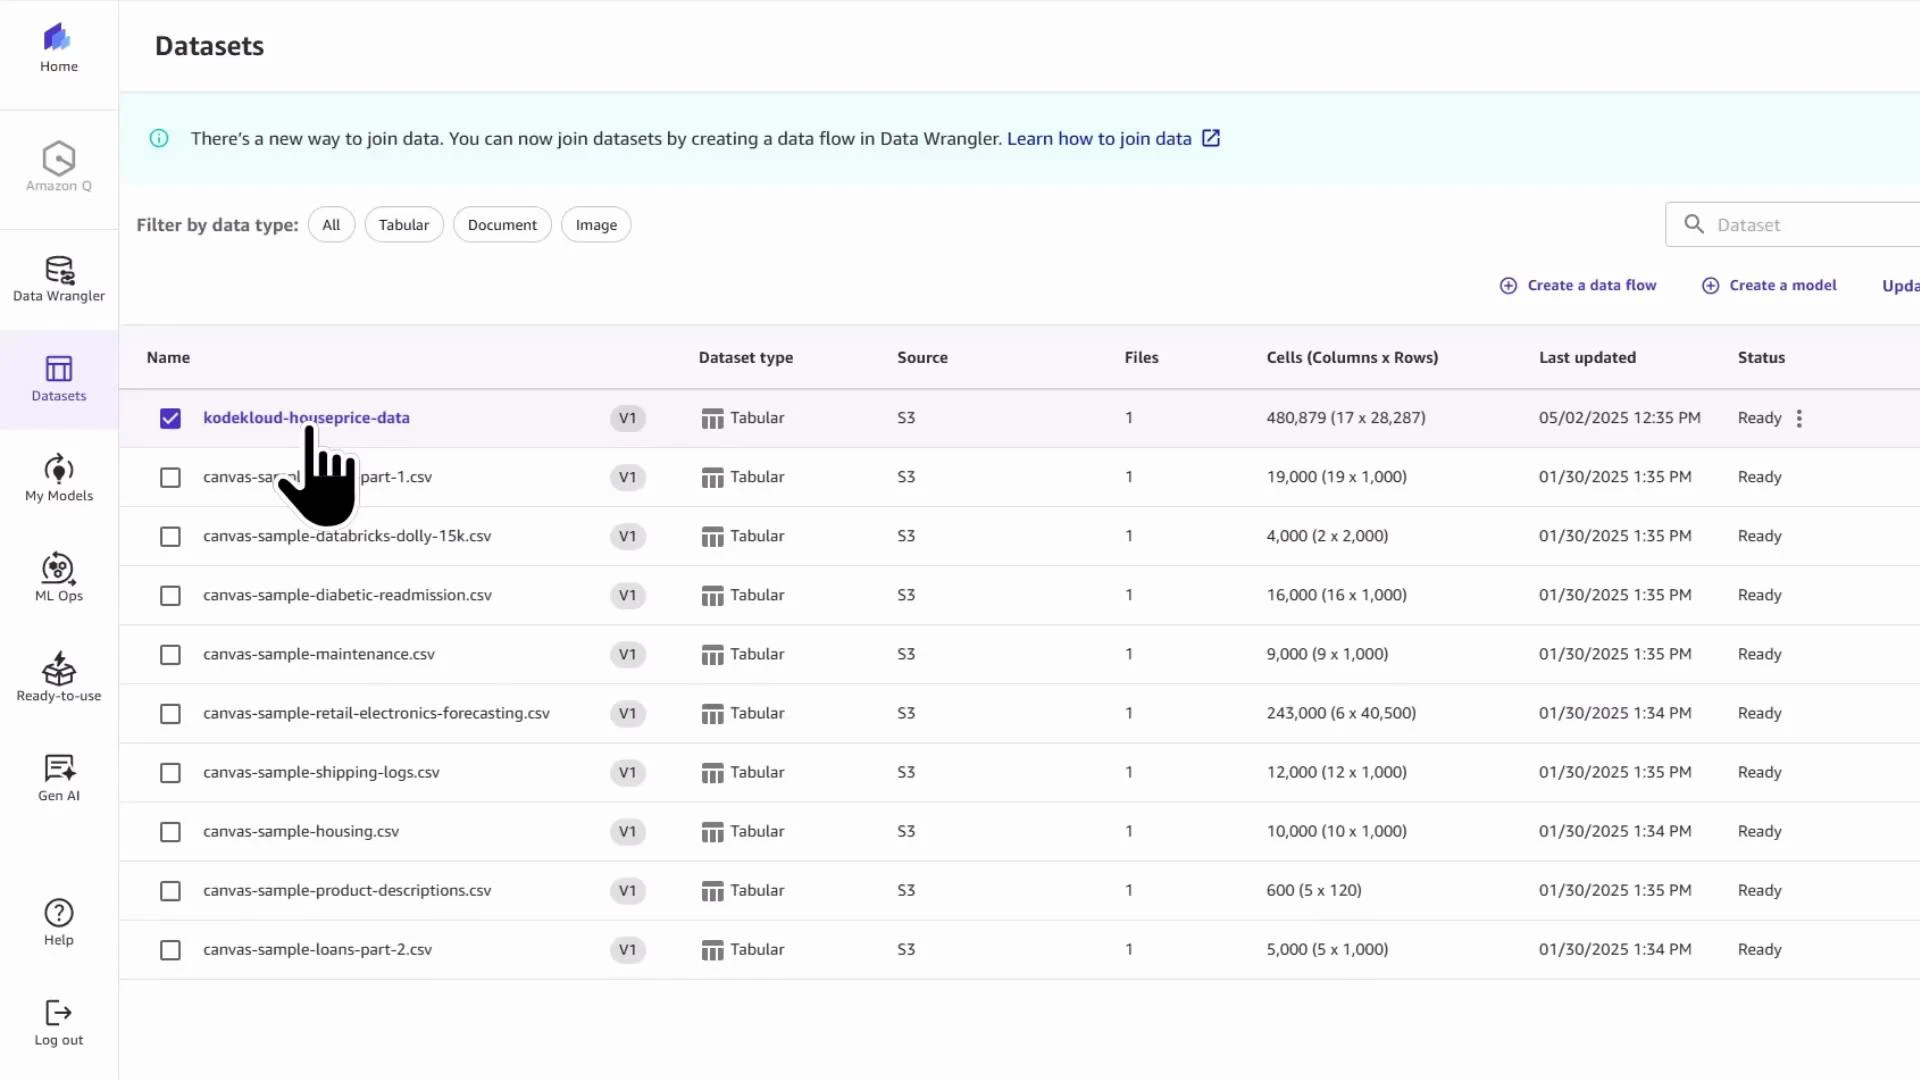Log out of SageMaker Canvas

point(58,1020)
